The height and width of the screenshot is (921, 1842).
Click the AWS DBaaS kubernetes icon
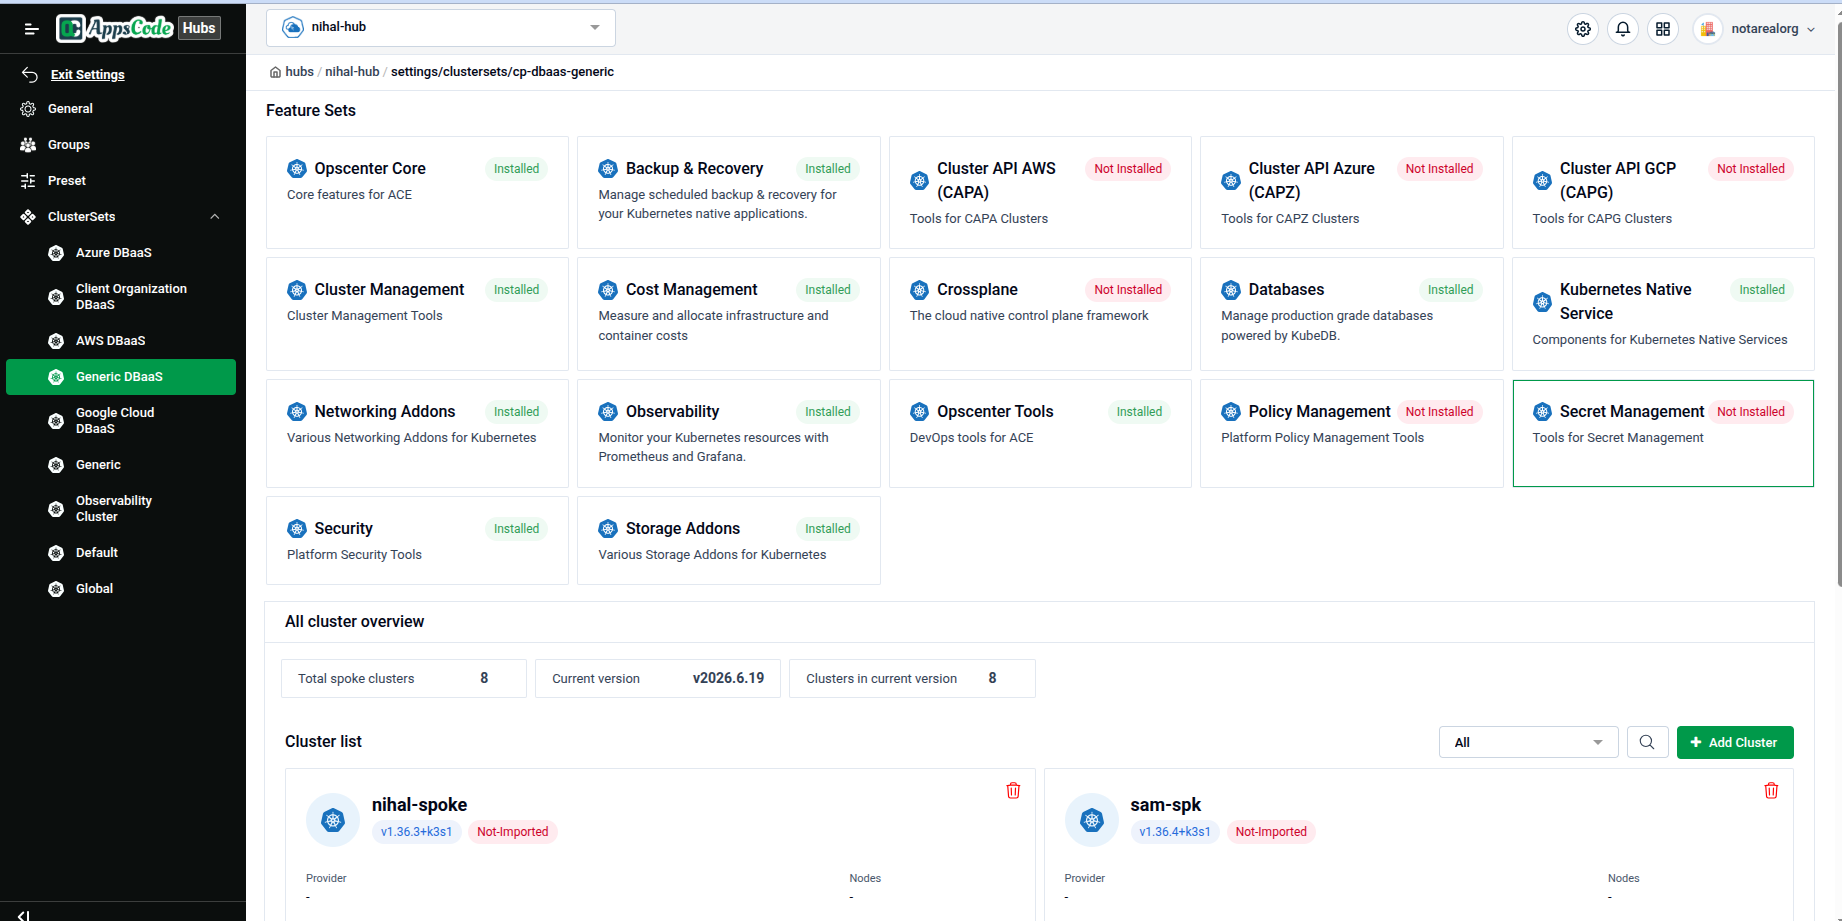pos(56,341)
